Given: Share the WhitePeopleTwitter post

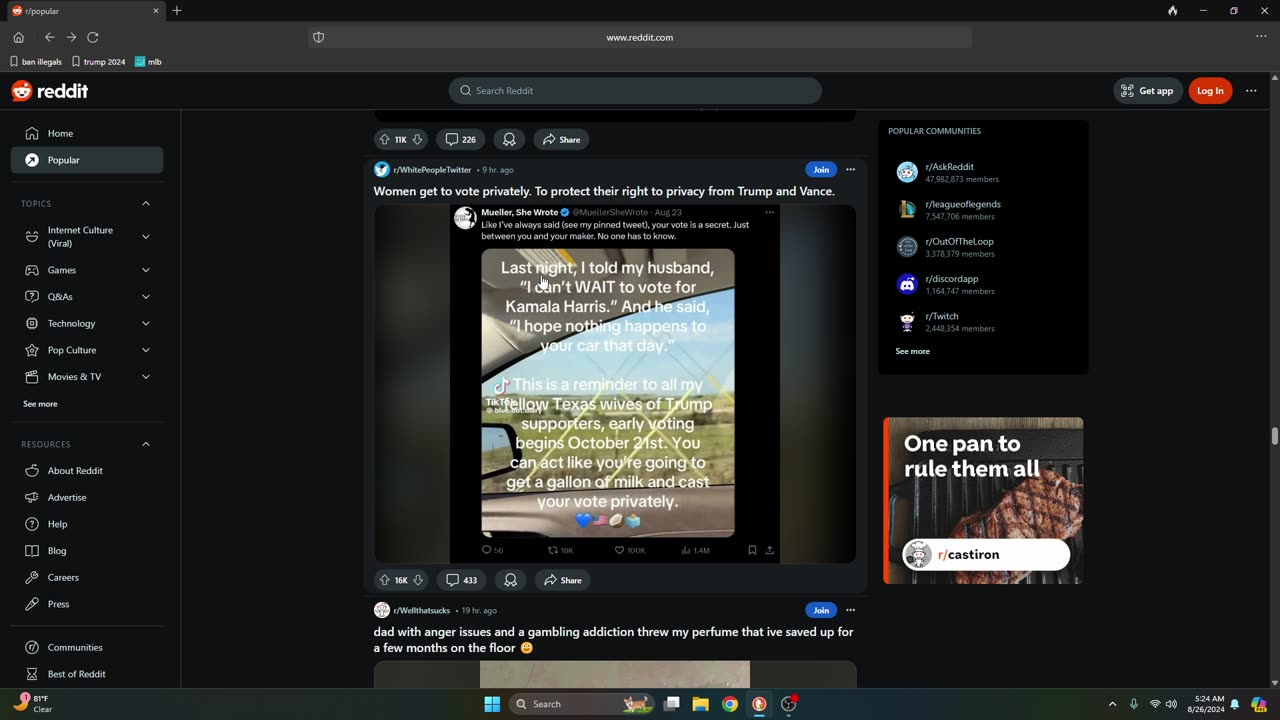Looking at the screenshot, I should pos(562,580).
